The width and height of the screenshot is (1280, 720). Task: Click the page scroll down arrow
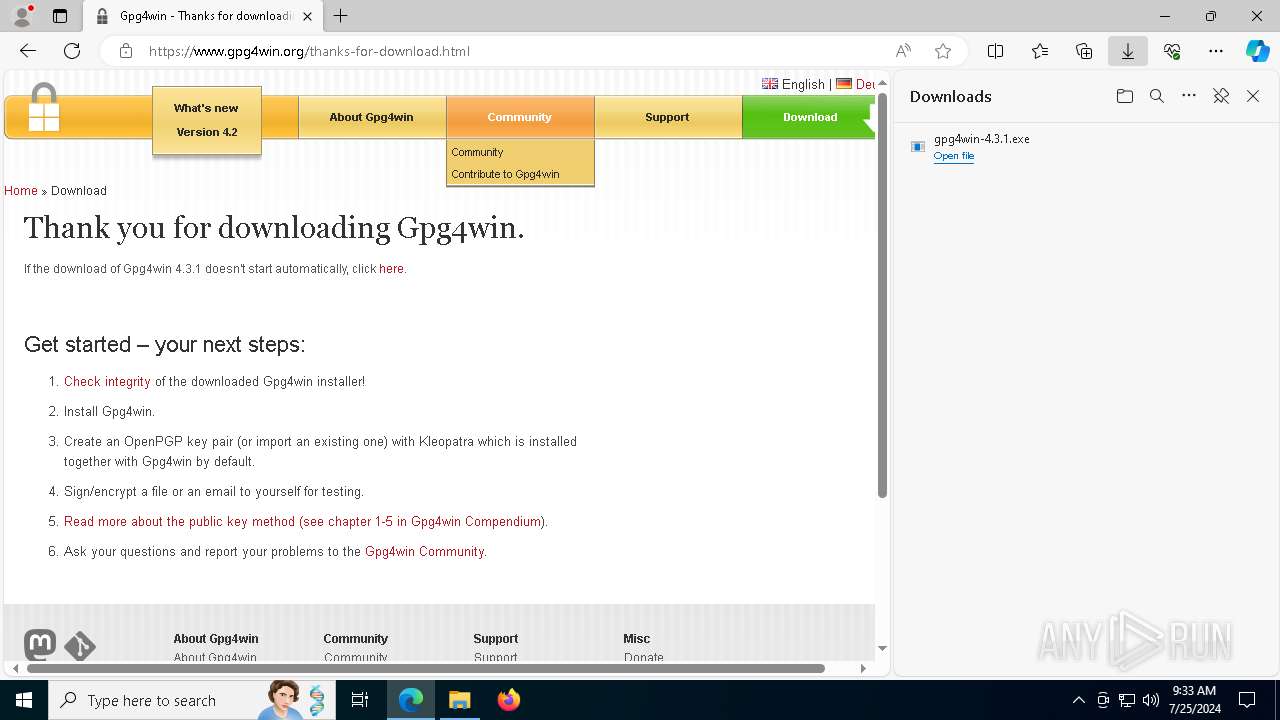coord(882,648)
